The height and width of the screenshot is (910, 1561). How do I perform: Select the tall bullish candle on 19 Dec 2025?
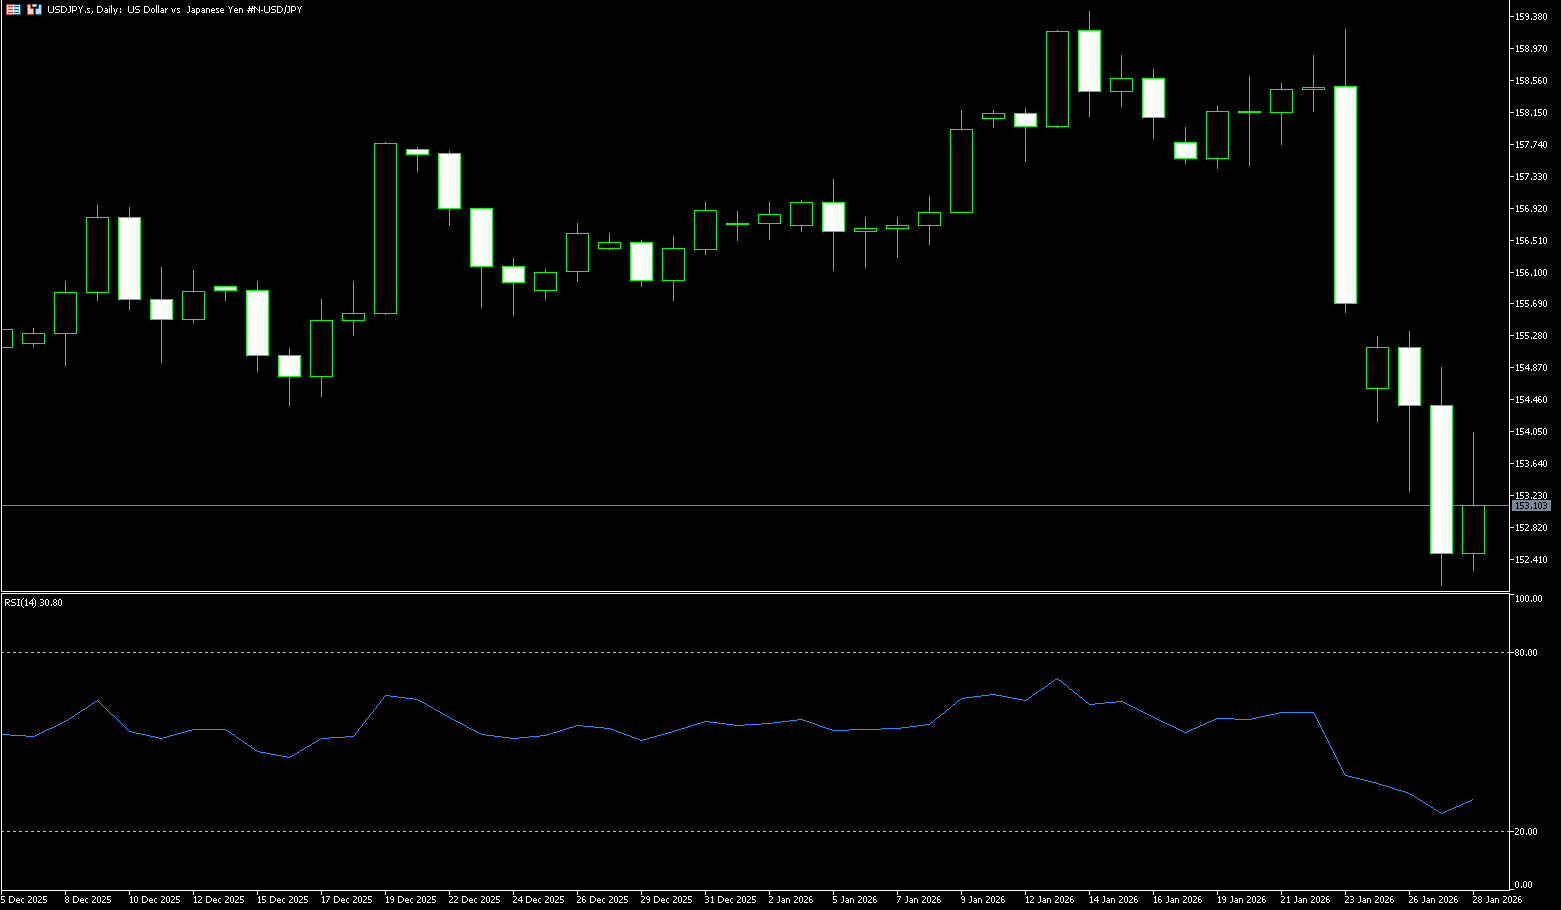tap(385, 228)
